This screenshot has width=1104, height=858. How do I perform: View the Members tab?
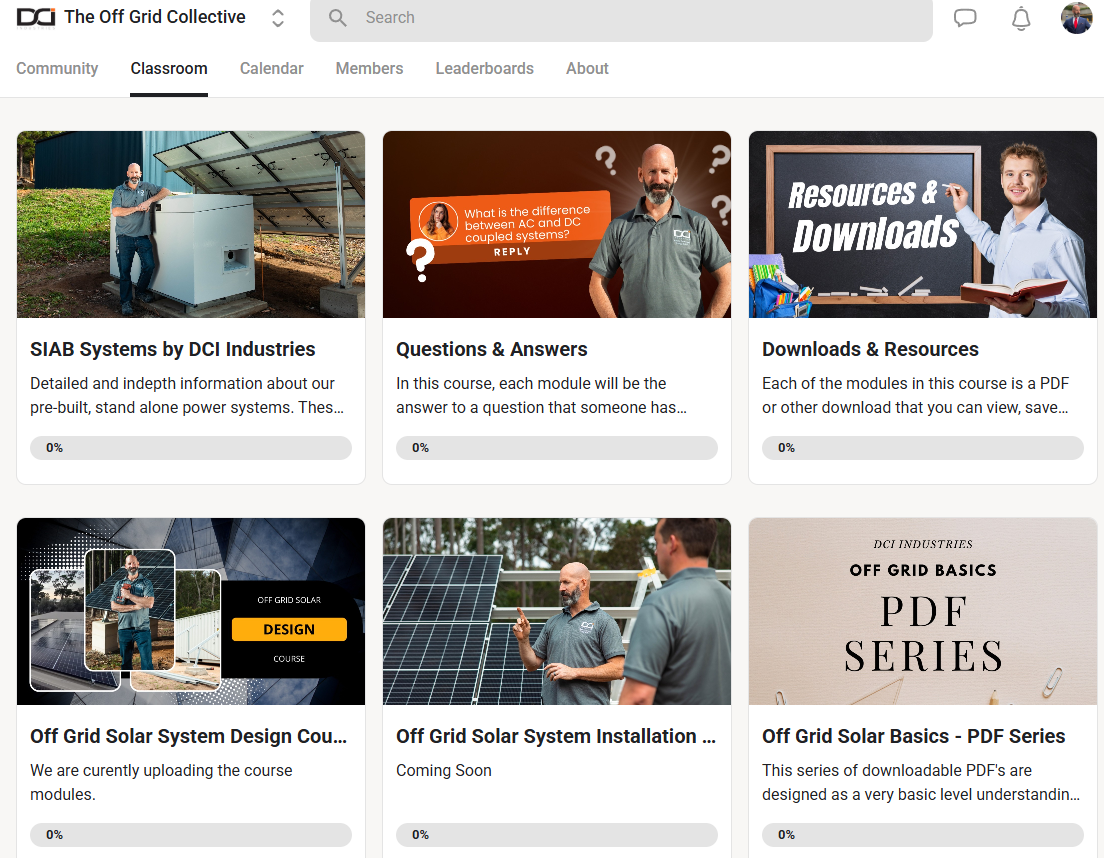point(369,68)
